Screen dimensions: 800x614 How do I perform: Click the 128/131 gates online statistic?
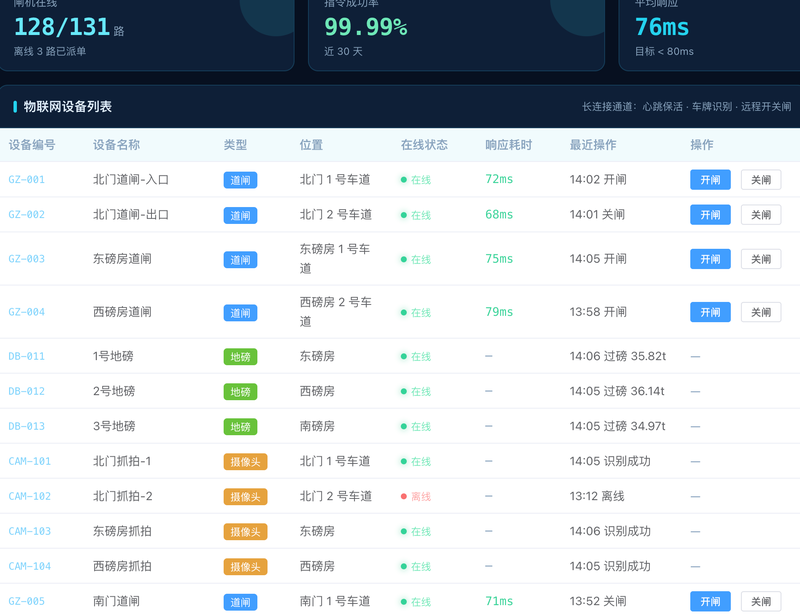(x=62, y=27)
